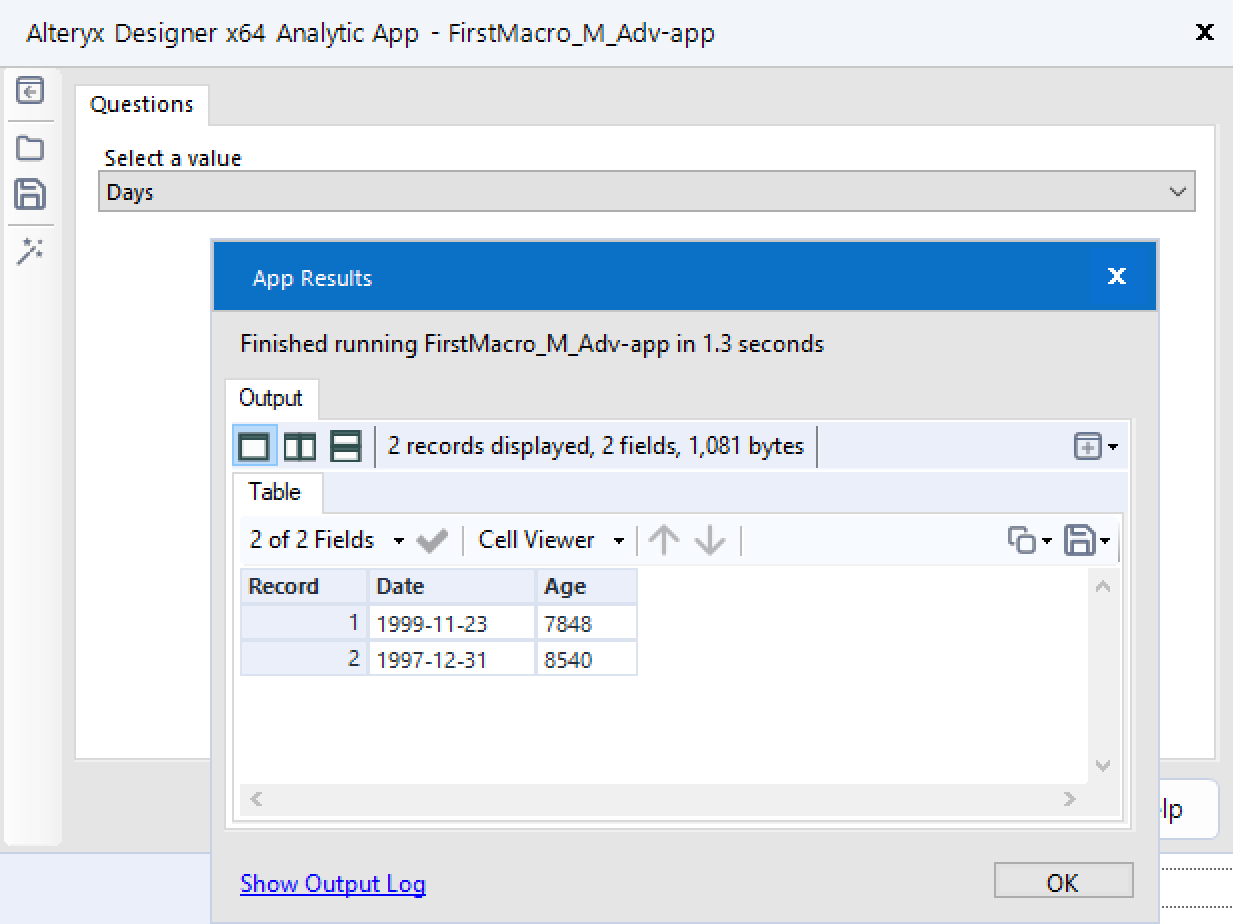
Task: Open the Cell Viewer dropdown
Action: pyautogui.click(x=550, y=541)
